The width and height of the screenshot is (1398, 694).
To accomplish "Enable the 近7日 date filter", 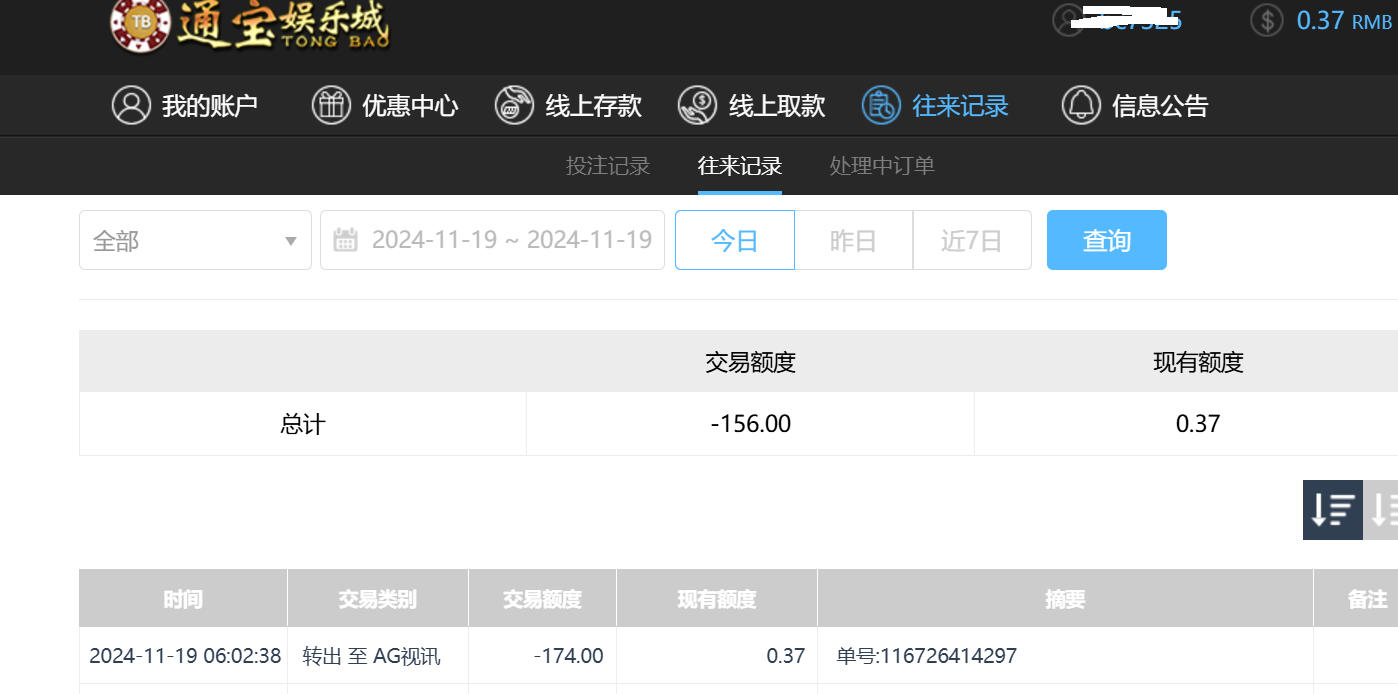I will point(971,240).
